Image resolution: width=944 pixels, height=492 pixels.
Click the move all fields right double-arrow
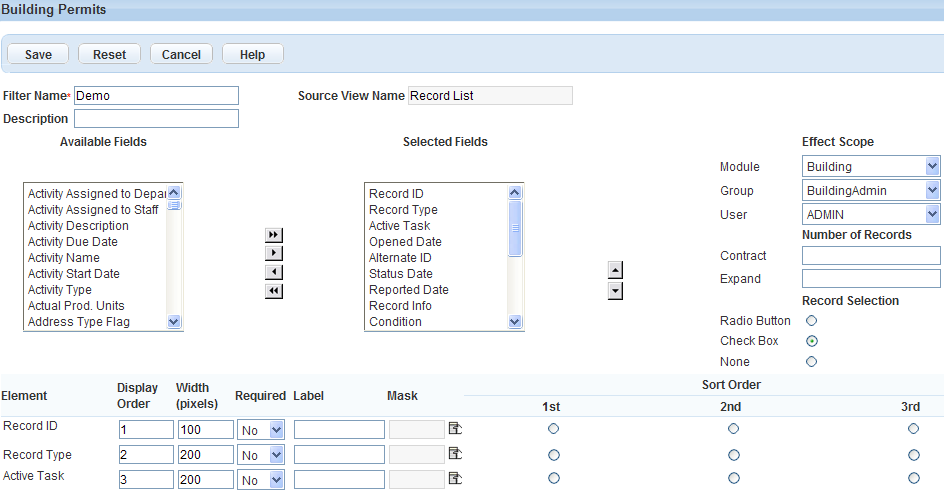274,234
